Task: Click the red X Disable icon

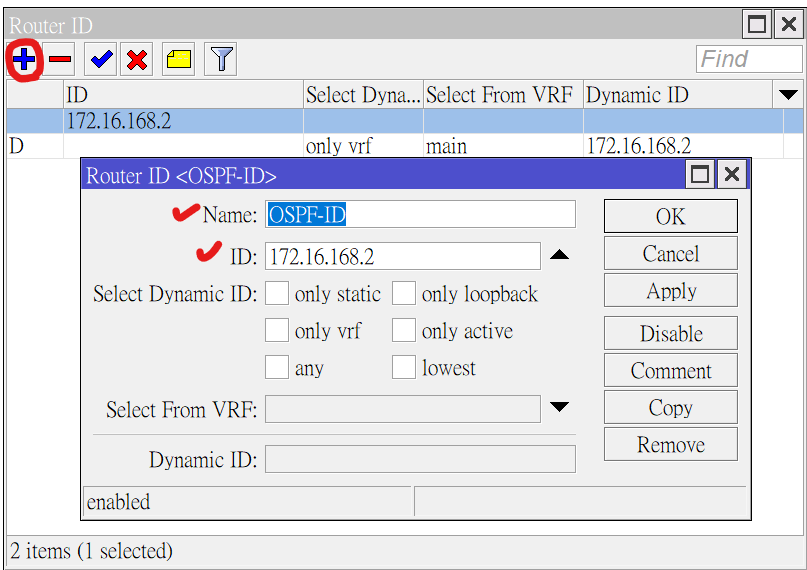Action: pos(137,60)
